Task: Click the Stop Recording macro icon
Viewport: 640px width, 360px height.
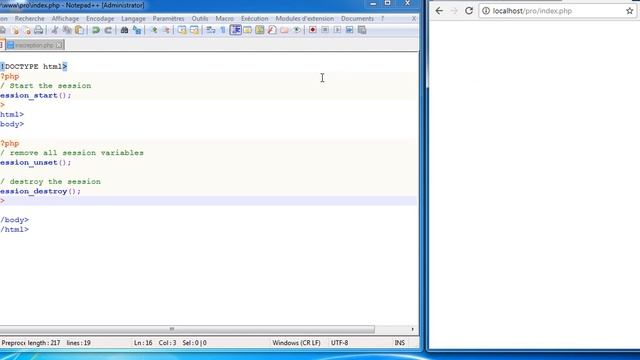Action: [x=325, y=30]
